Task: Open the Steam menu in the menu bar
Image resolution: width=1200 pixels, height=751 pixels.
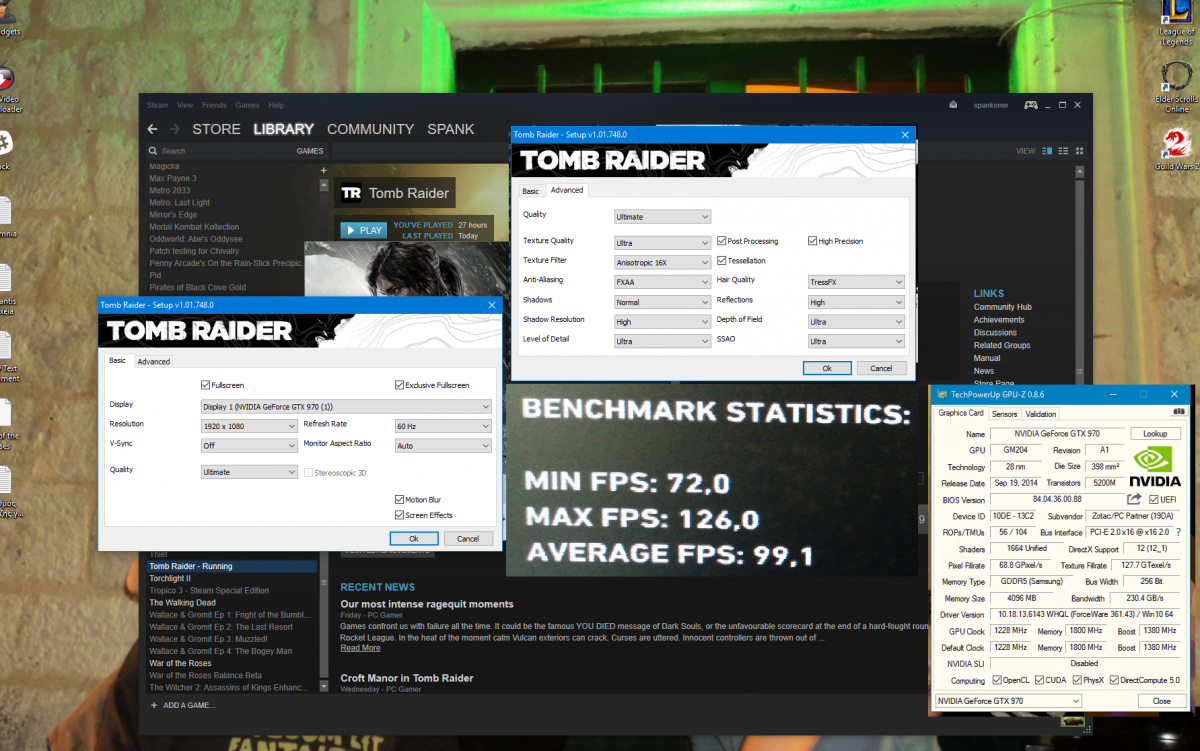Action: pos(157,105)
